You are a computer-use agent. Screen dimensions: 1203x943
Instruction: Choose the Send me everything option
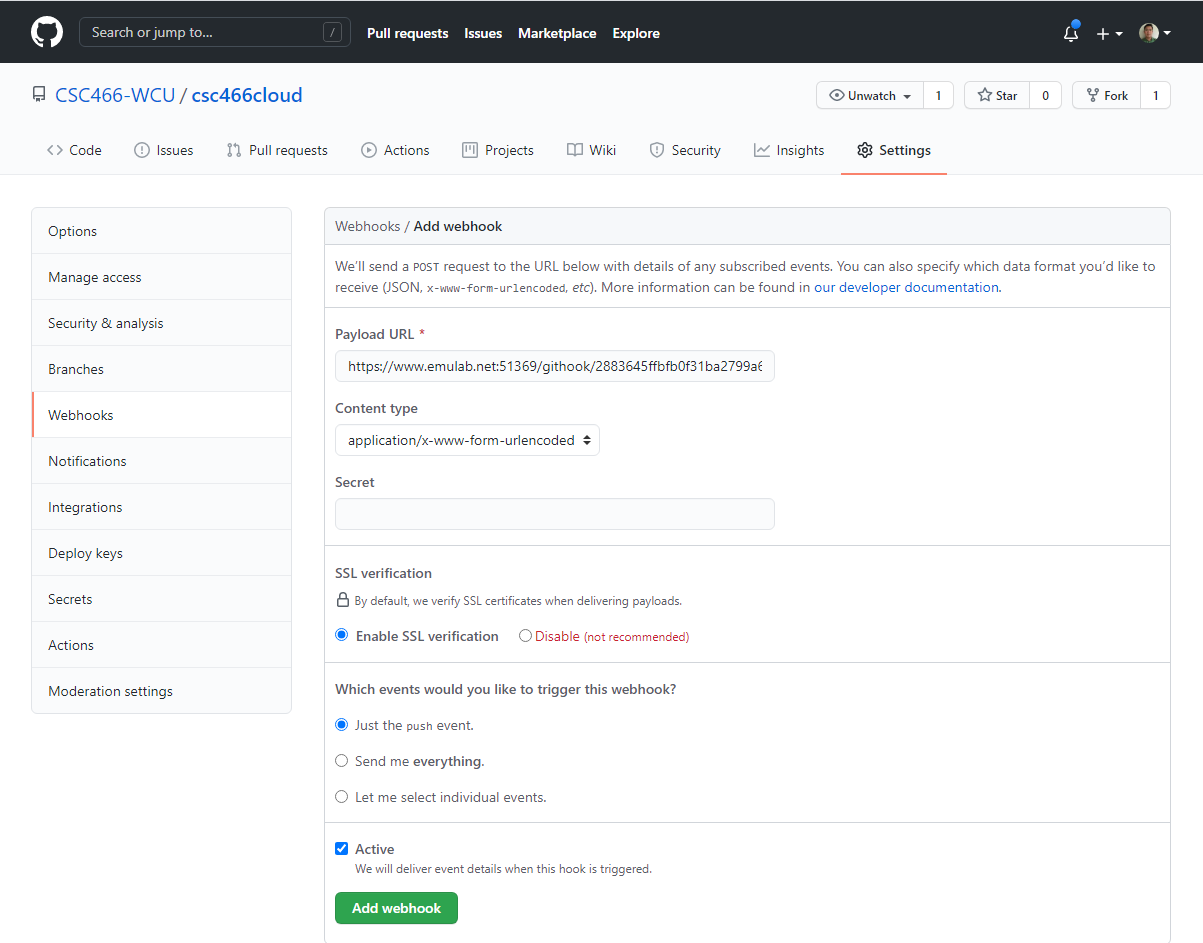[x=342, y=761]
